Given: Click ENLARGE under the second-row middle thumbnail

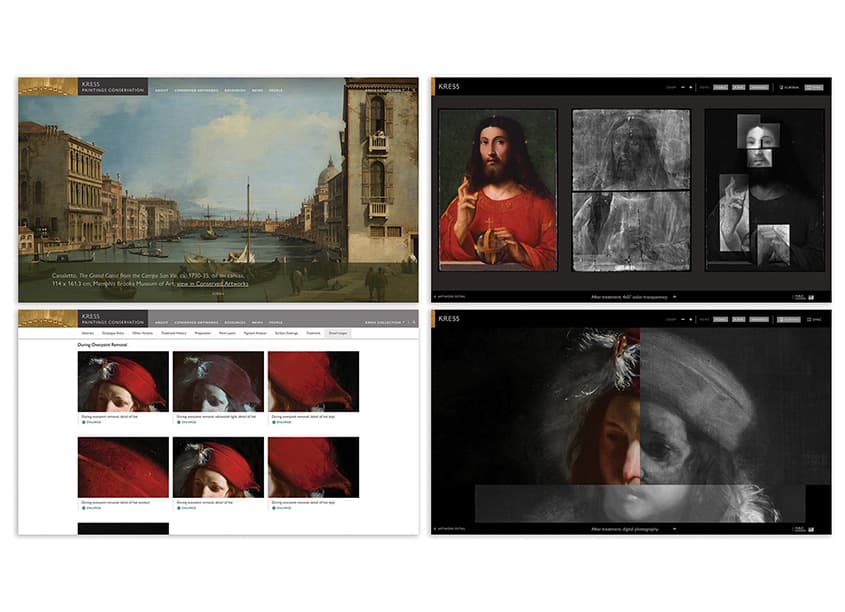Looking at the screenshot, I should (187, 508).
